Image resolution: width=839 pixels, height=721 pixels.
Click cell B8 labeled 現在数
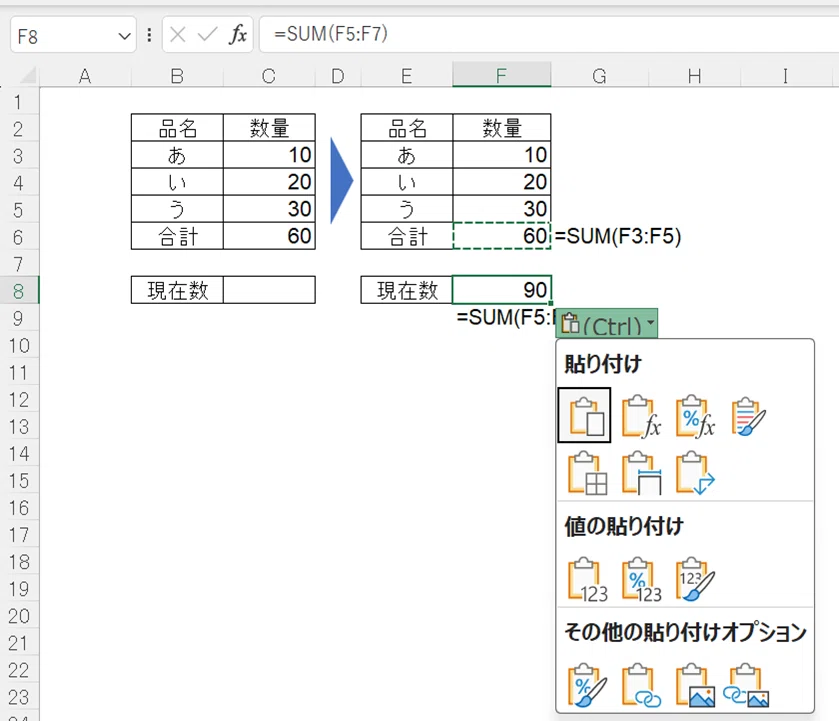tap(177, 290)
